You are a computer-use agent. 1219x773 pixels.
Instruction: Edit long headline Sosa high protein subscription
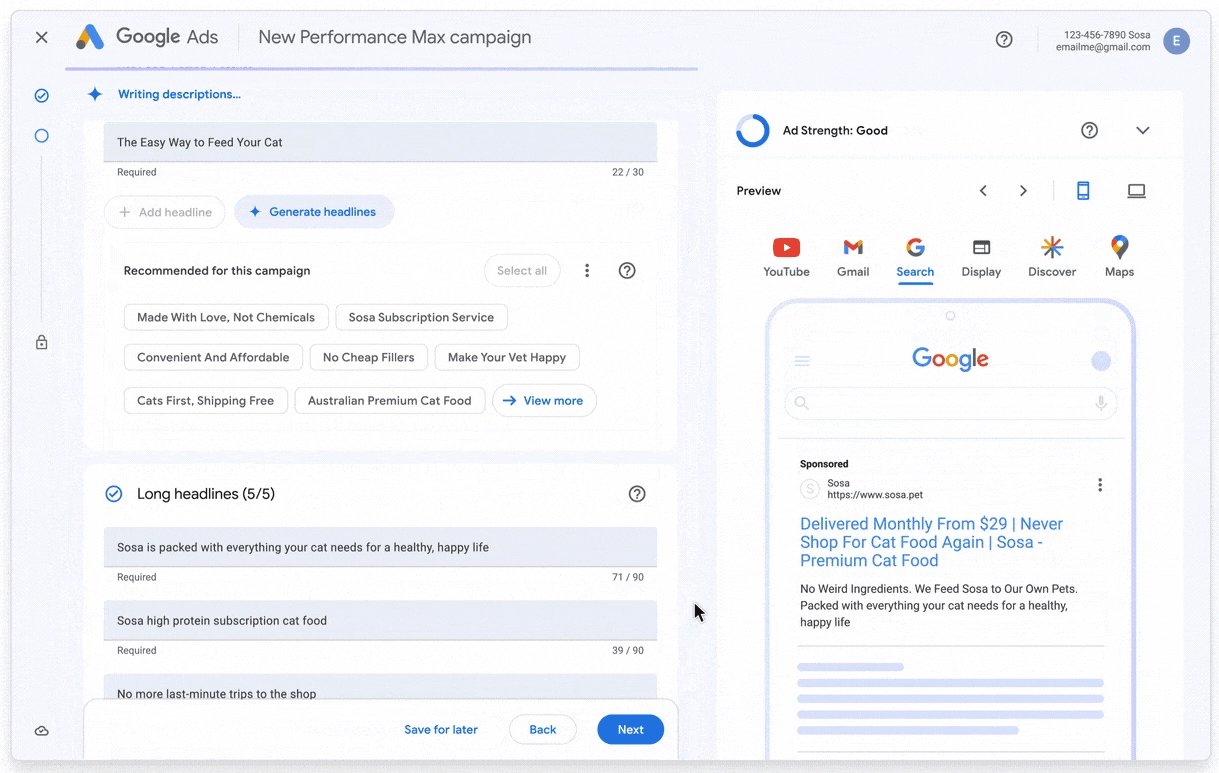pyautogui.click(x=380, y=620)
